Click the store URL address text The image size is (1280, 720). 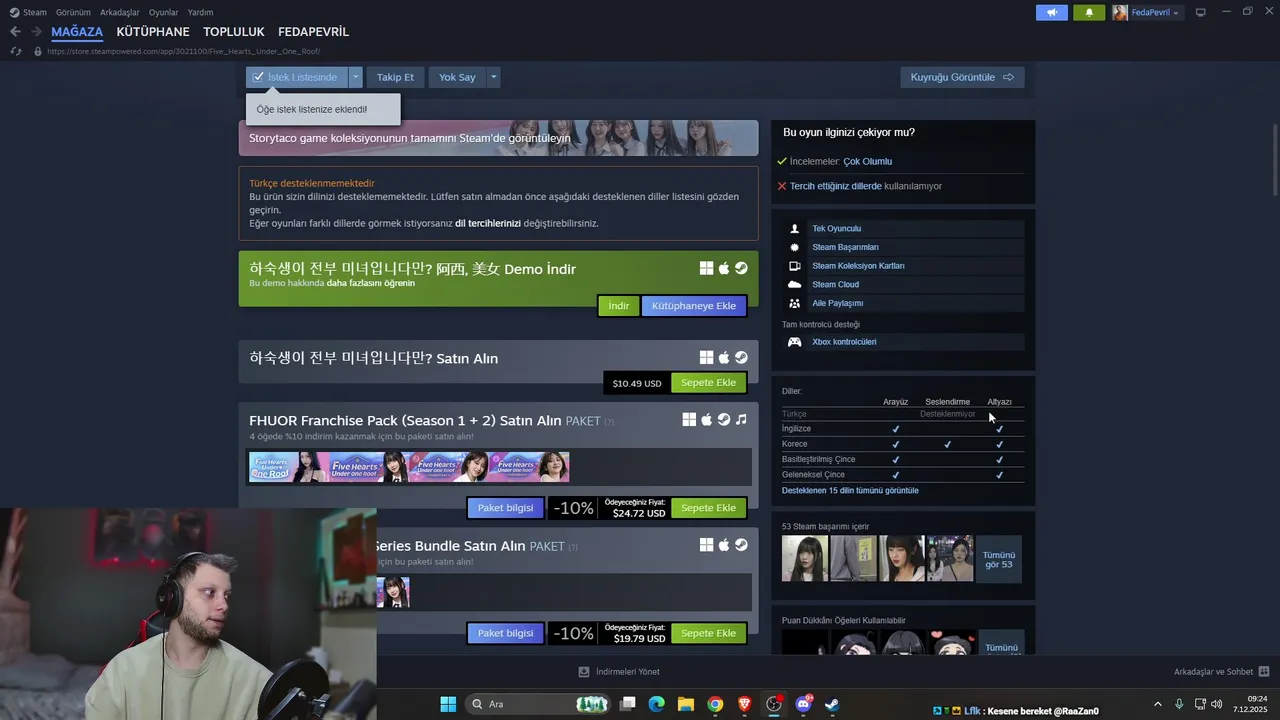(183, 51)
